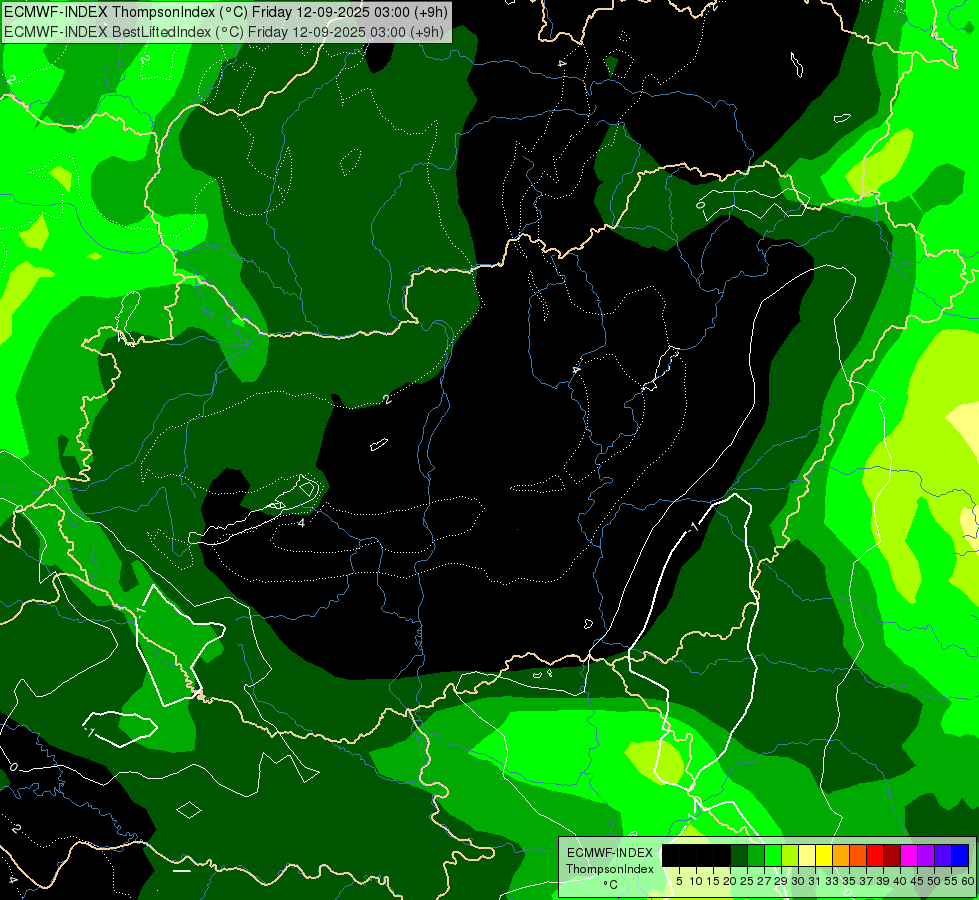Click the legend scale value 45
979x900 pixels.
[x=917, y=881]
